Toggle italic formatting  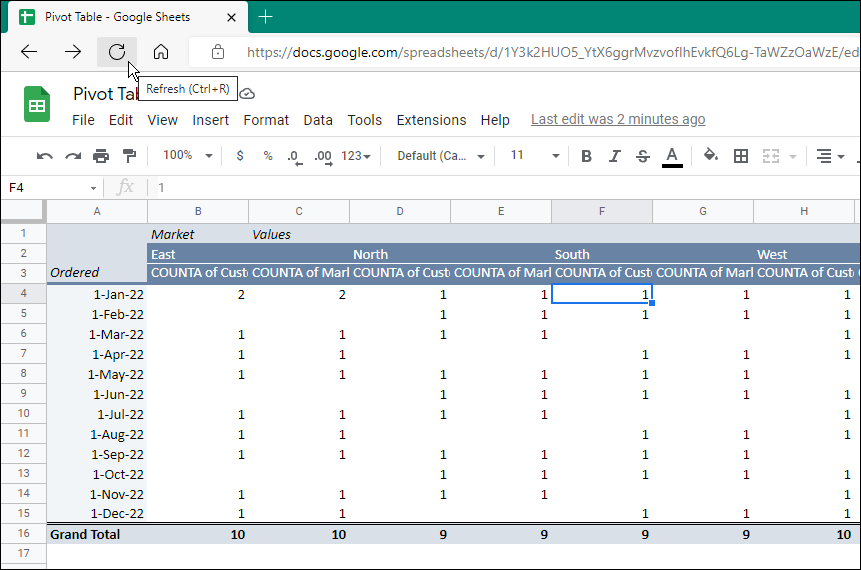point(614,156)
